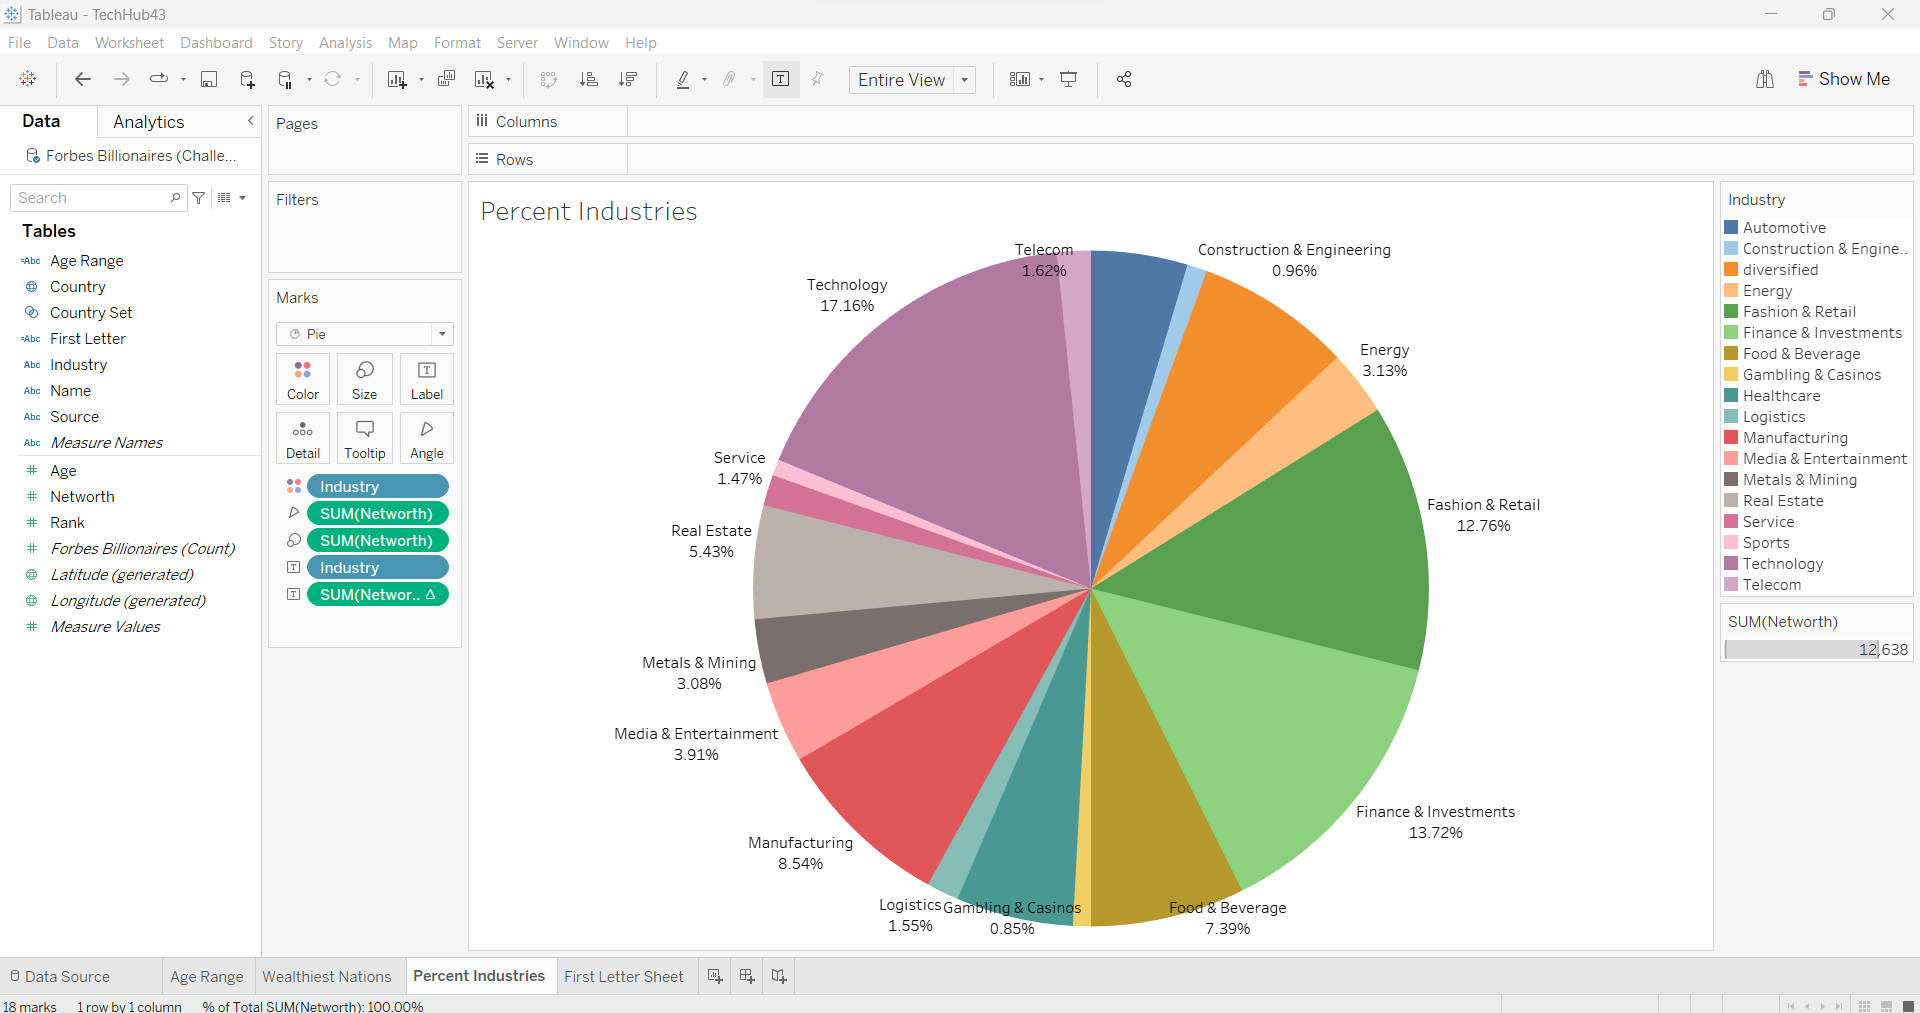The width and height of the screenshot is (1920, 1013).
Task: Click the Angle marks card button
Action: tap(426, 438)
